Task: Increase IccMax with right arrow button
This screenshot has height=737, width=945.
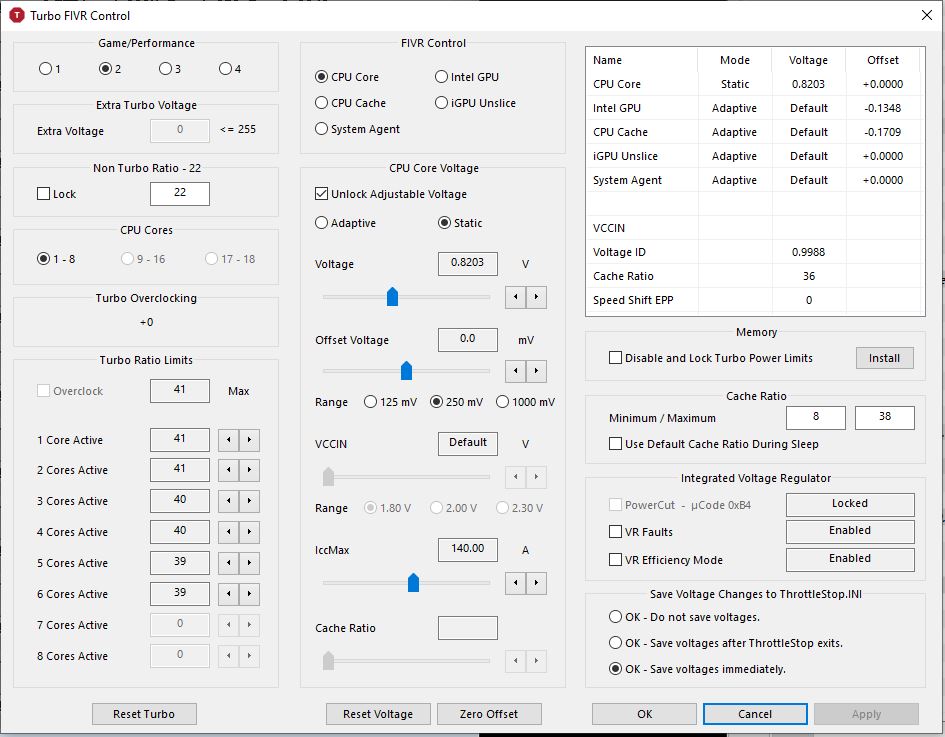Action: 536,583
